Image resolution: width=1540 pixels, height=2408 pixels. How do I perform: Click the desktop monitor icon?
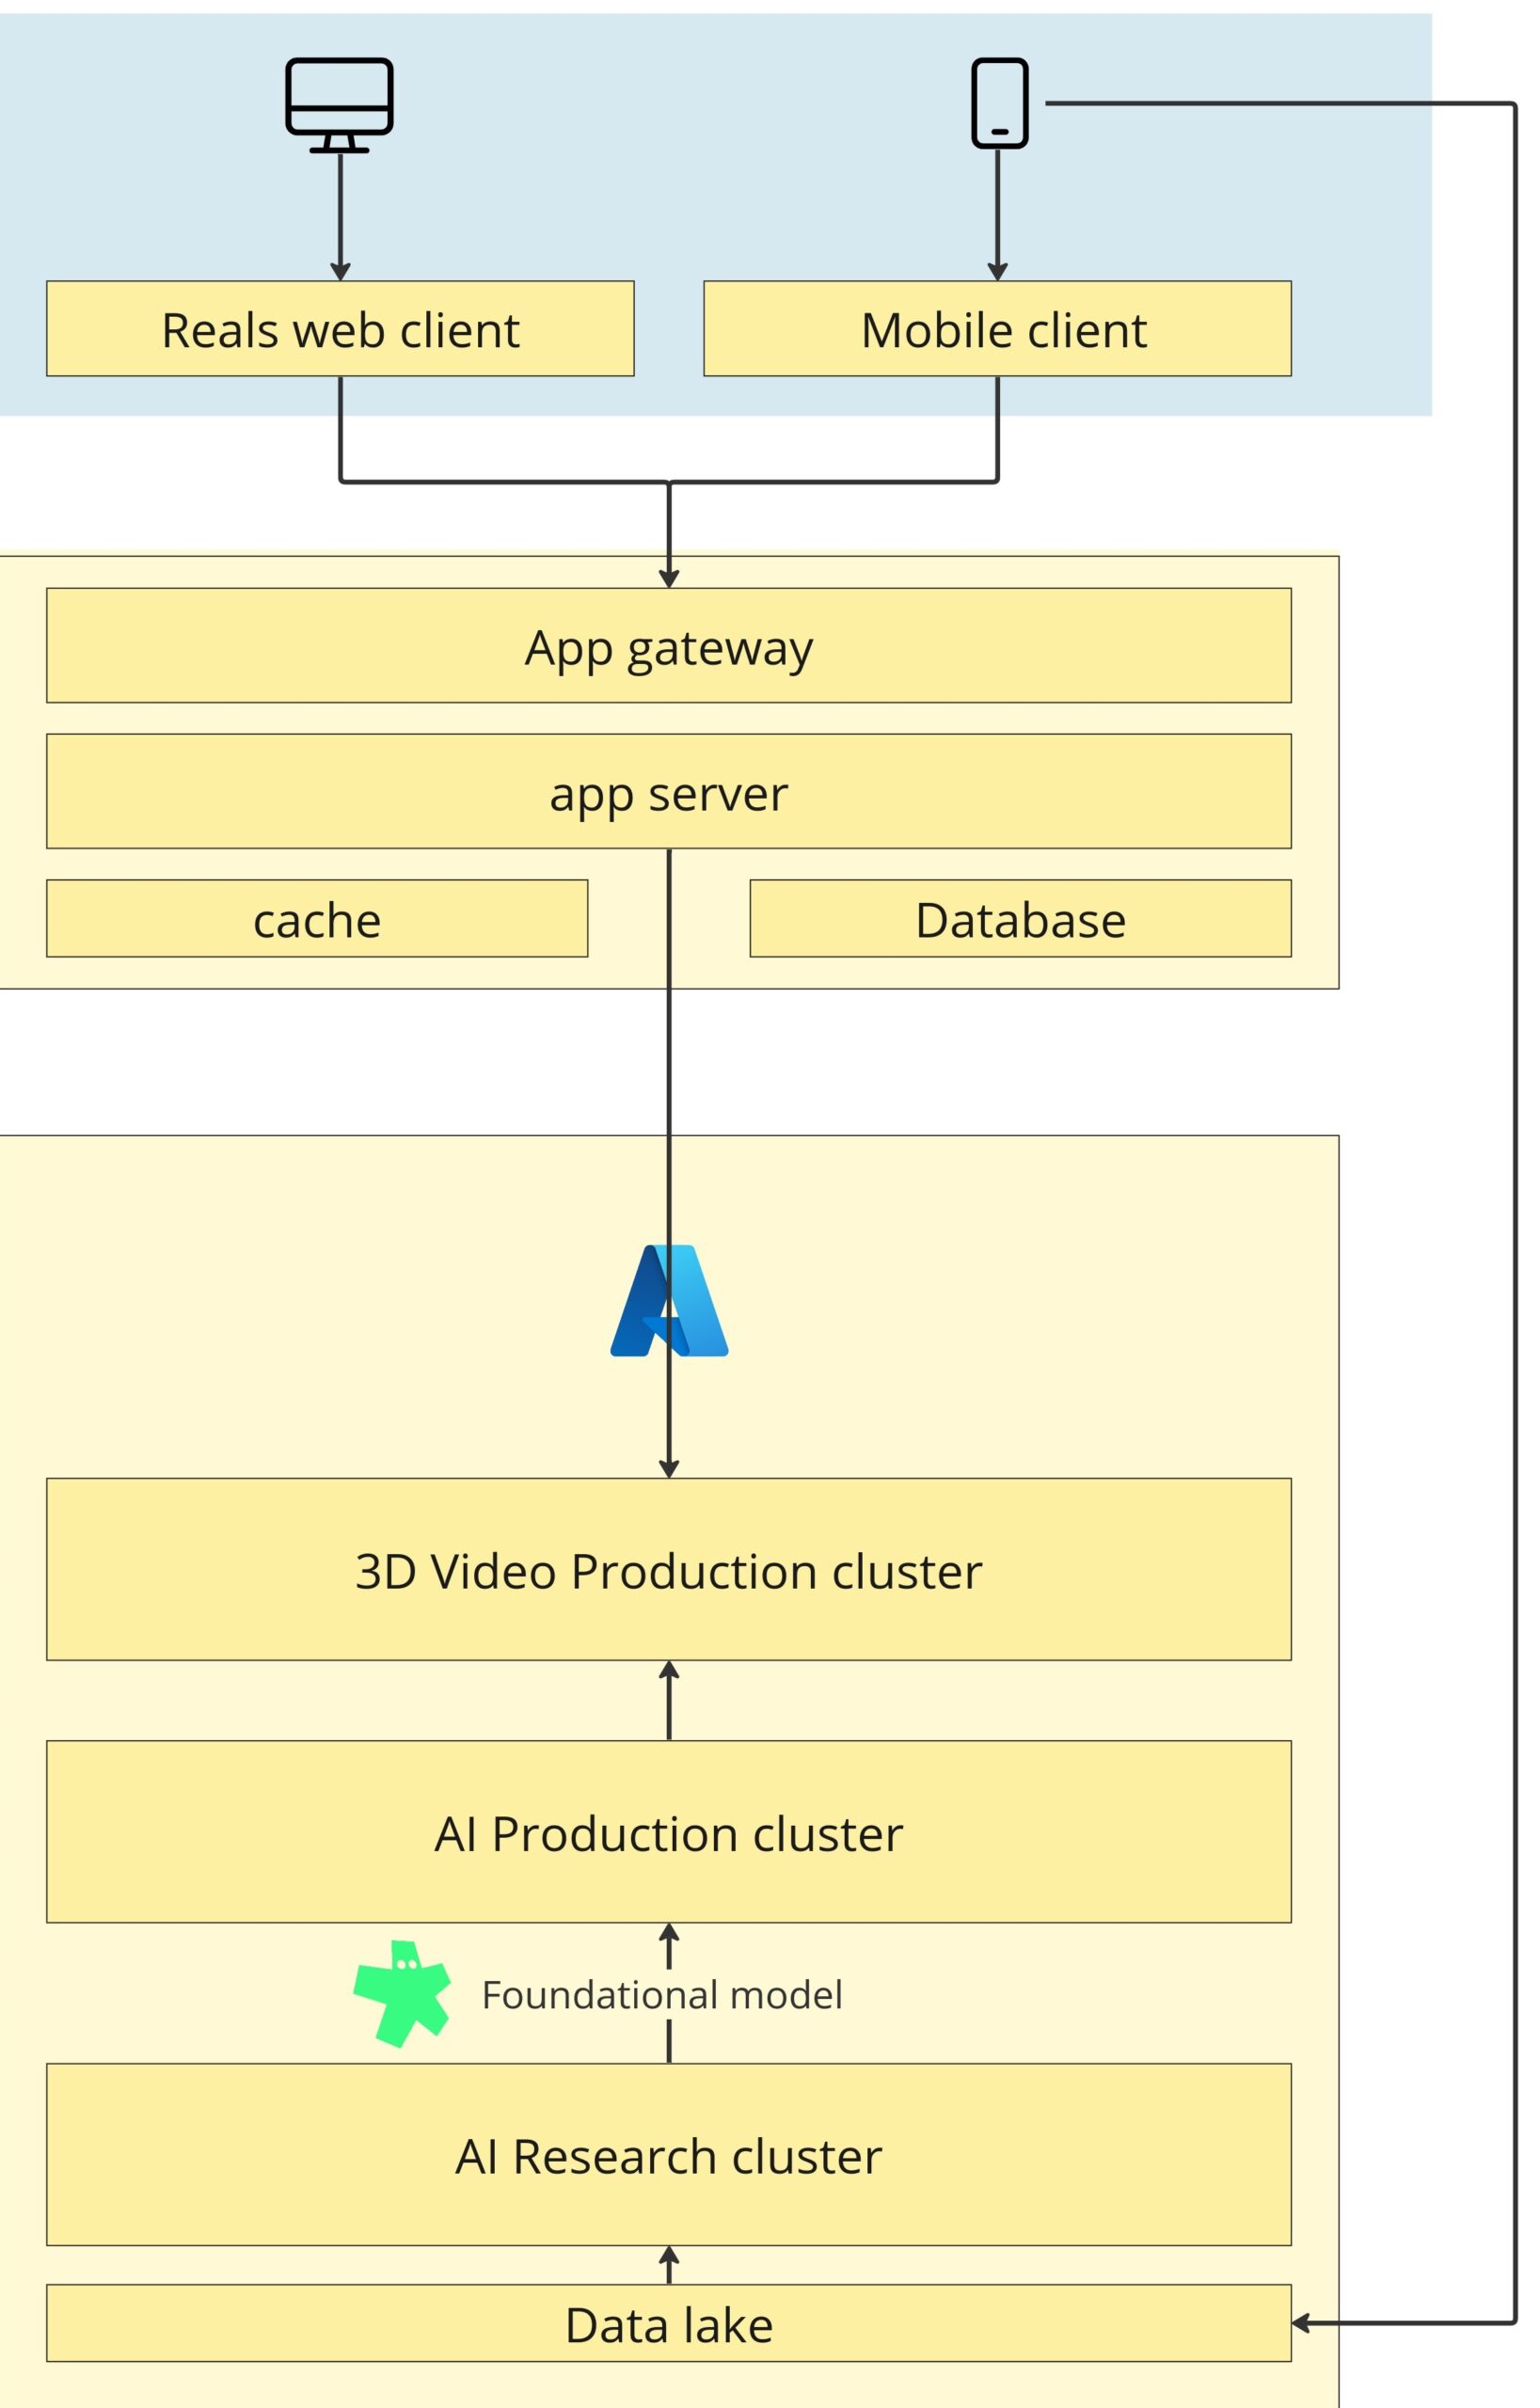tap(339, 104)
